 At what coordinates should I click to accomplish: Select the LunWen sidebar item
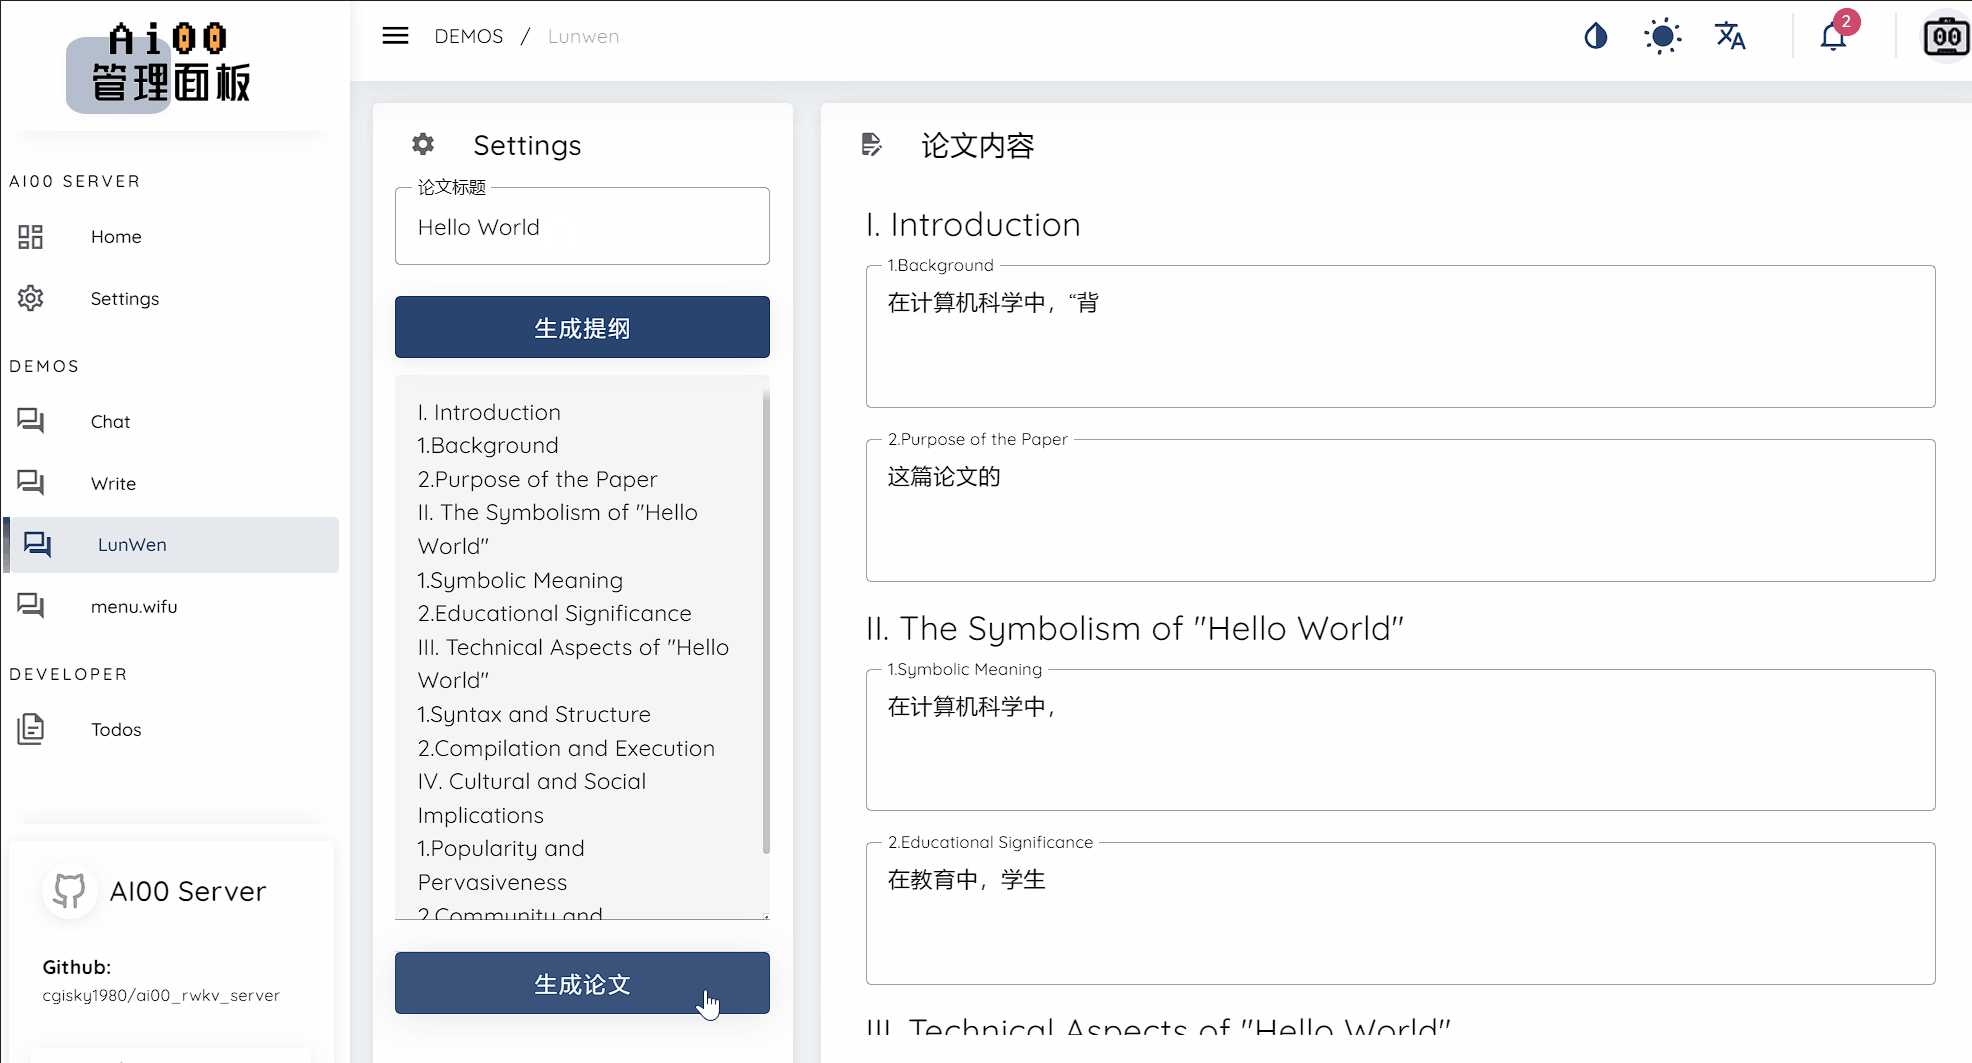(132, 545)
